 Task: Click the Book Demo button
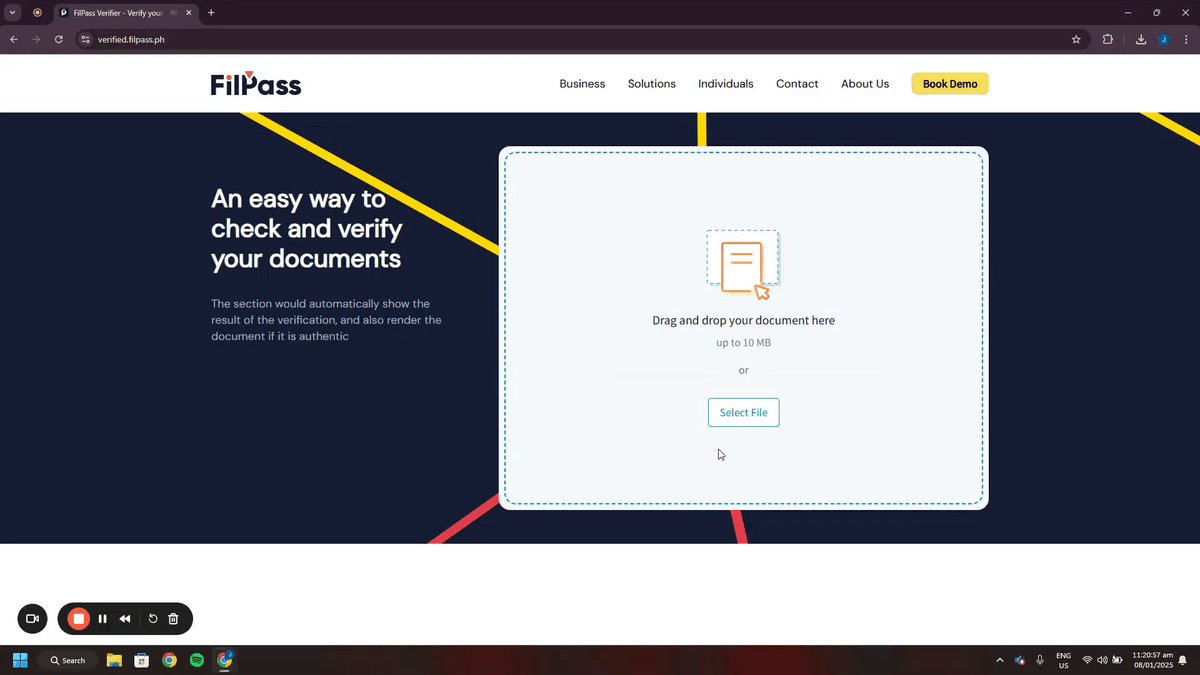(x=950, y=84)
